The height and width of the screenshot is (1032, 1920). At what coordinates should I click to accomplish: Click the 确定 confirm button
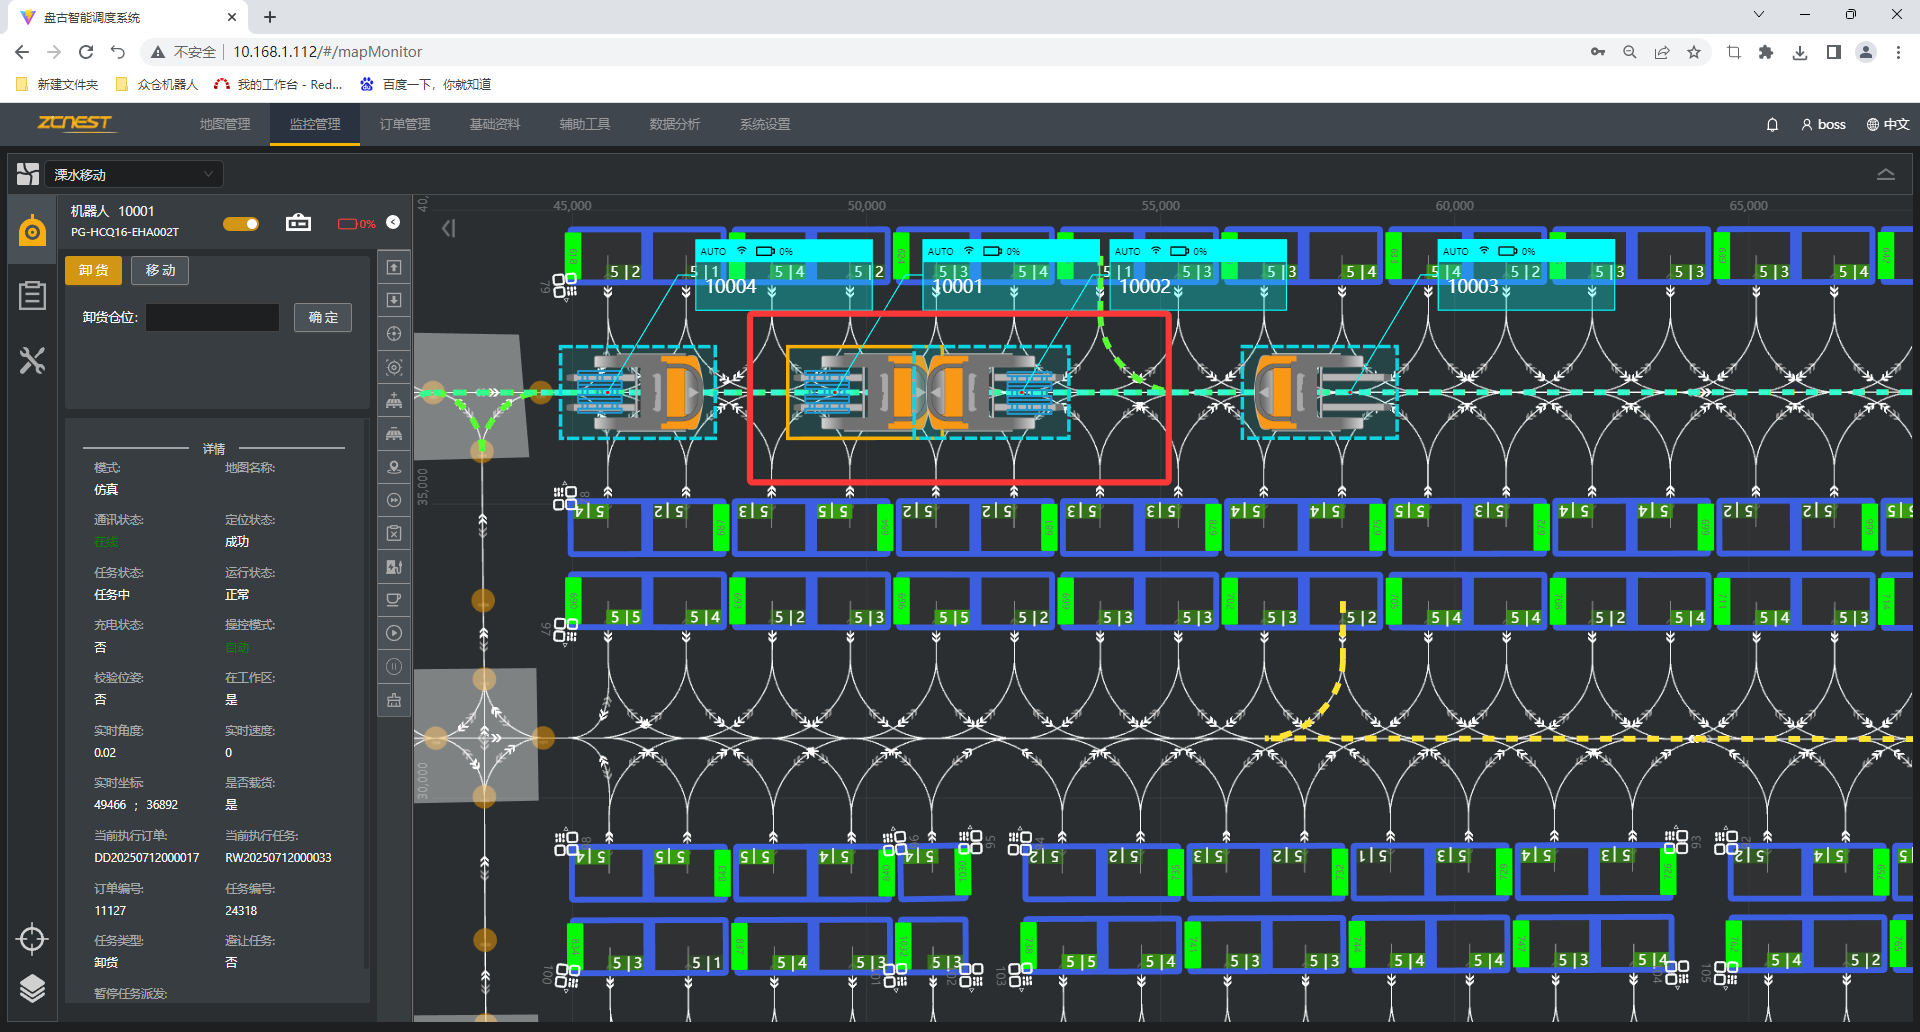323,318
